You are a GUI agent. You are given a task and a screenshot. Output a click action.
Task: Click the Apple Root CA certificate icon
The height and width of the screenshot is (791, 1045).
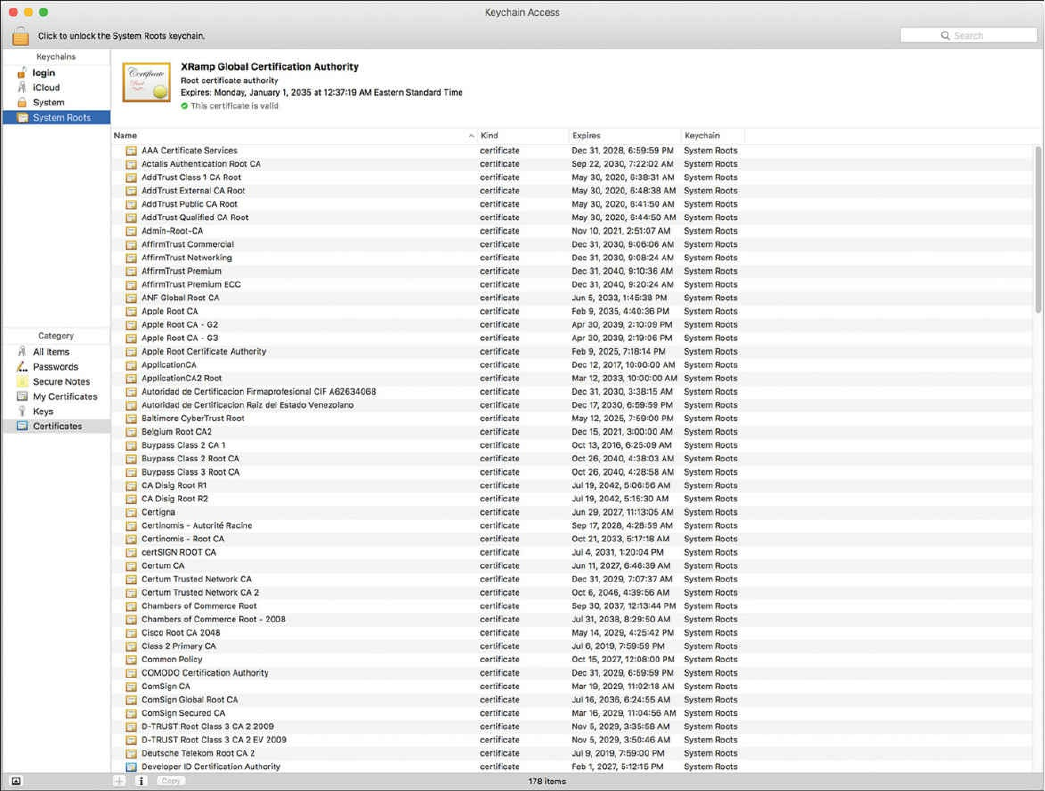[131, 311]
